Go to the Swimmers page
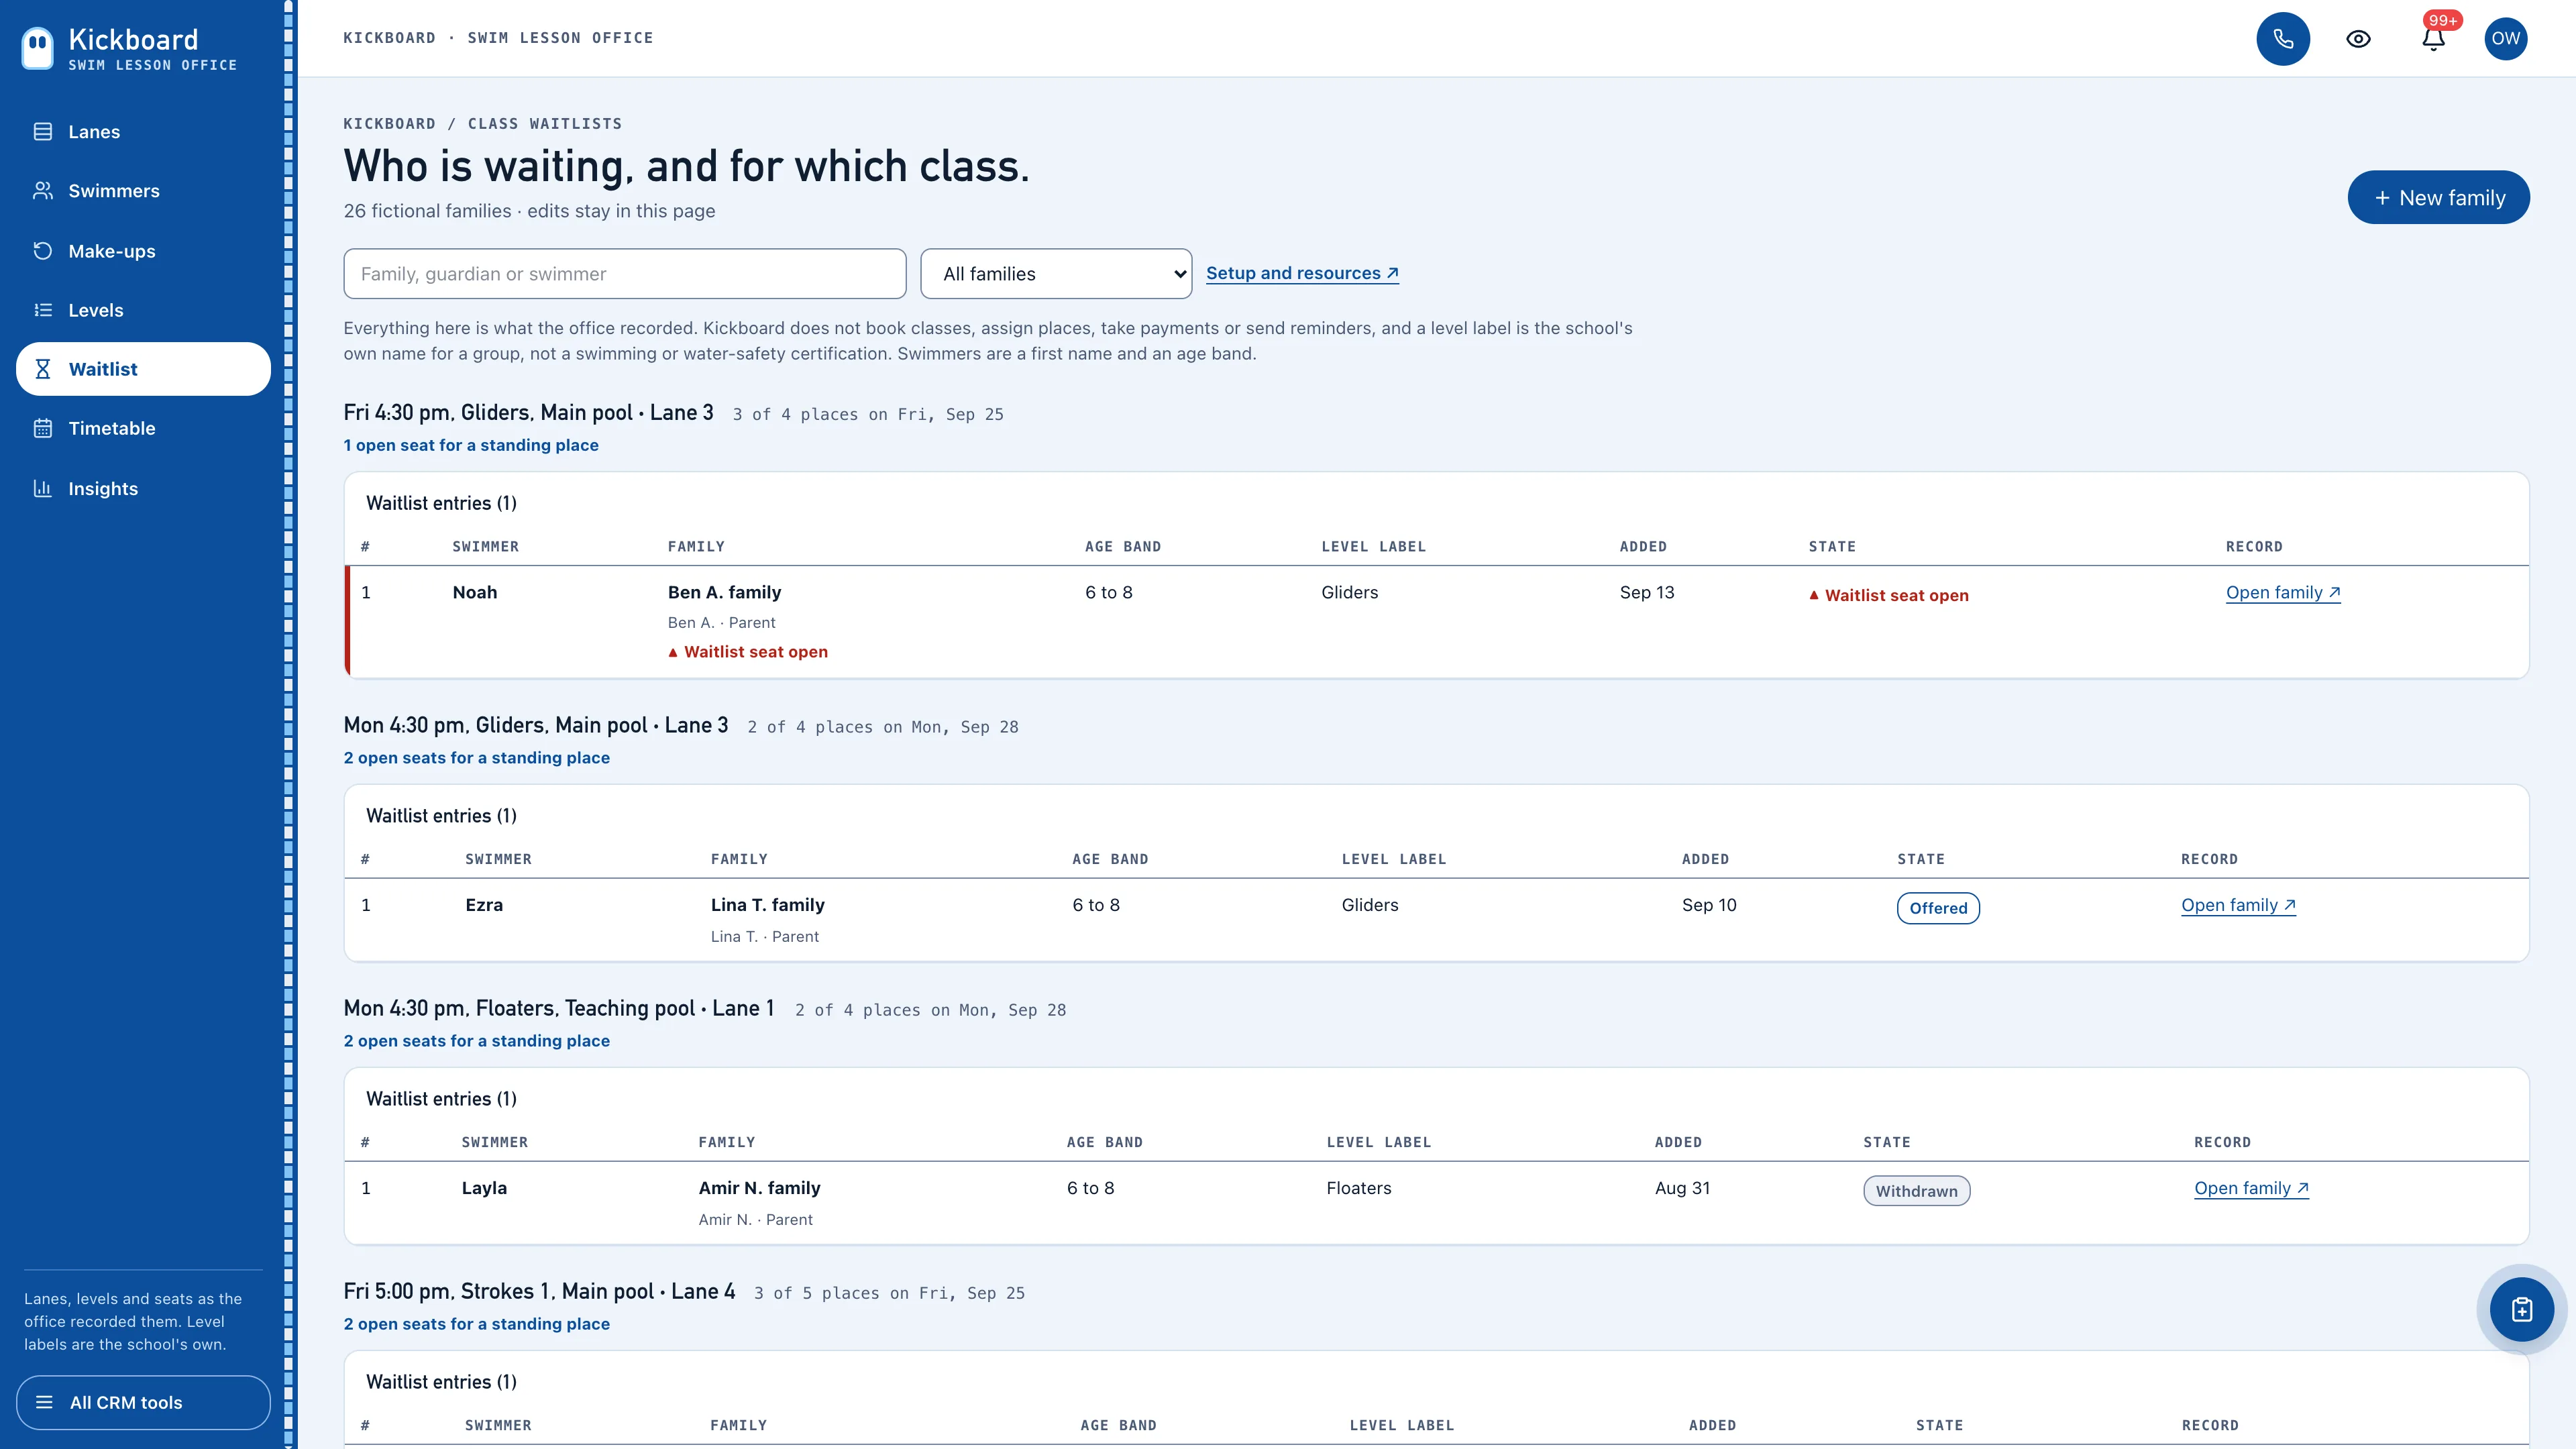 pyautogui.click(x=143, y=191)
